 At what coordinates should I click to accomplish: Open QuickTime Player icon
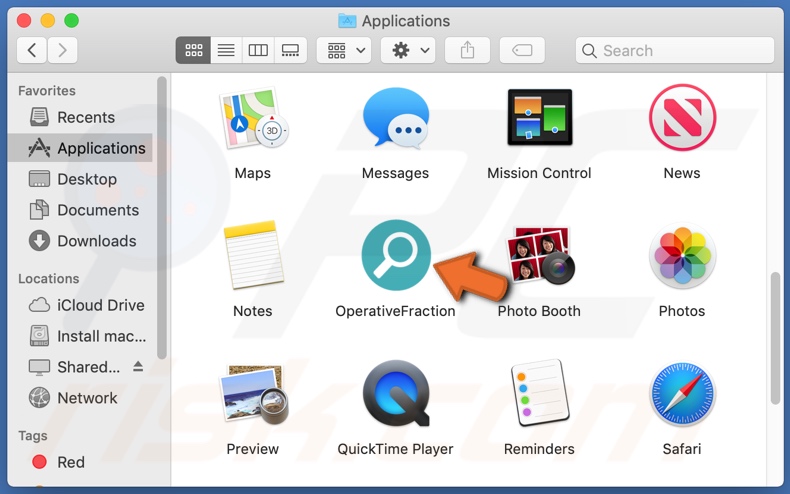point(396,393)
